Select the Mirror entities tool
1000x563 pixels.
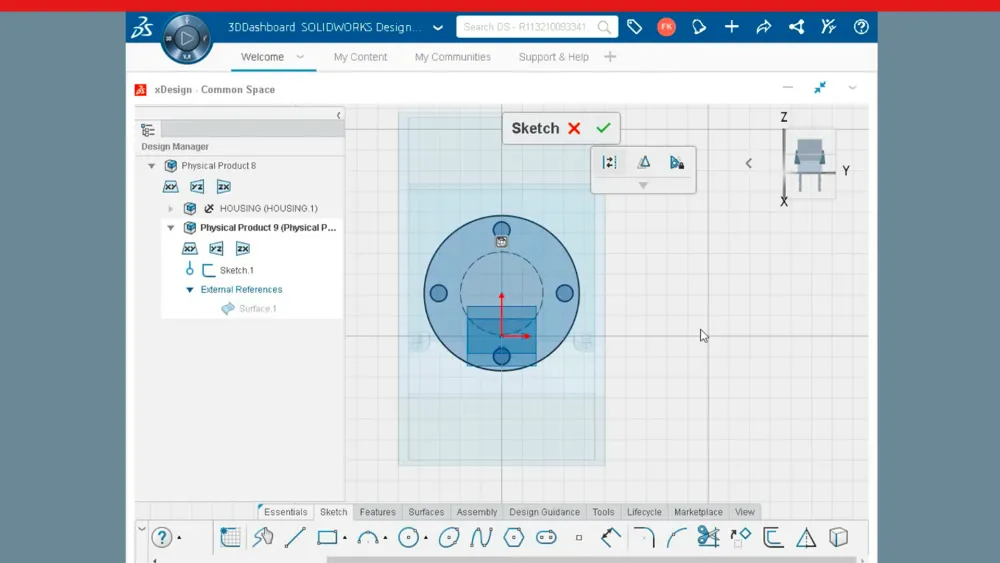point(806,537)
